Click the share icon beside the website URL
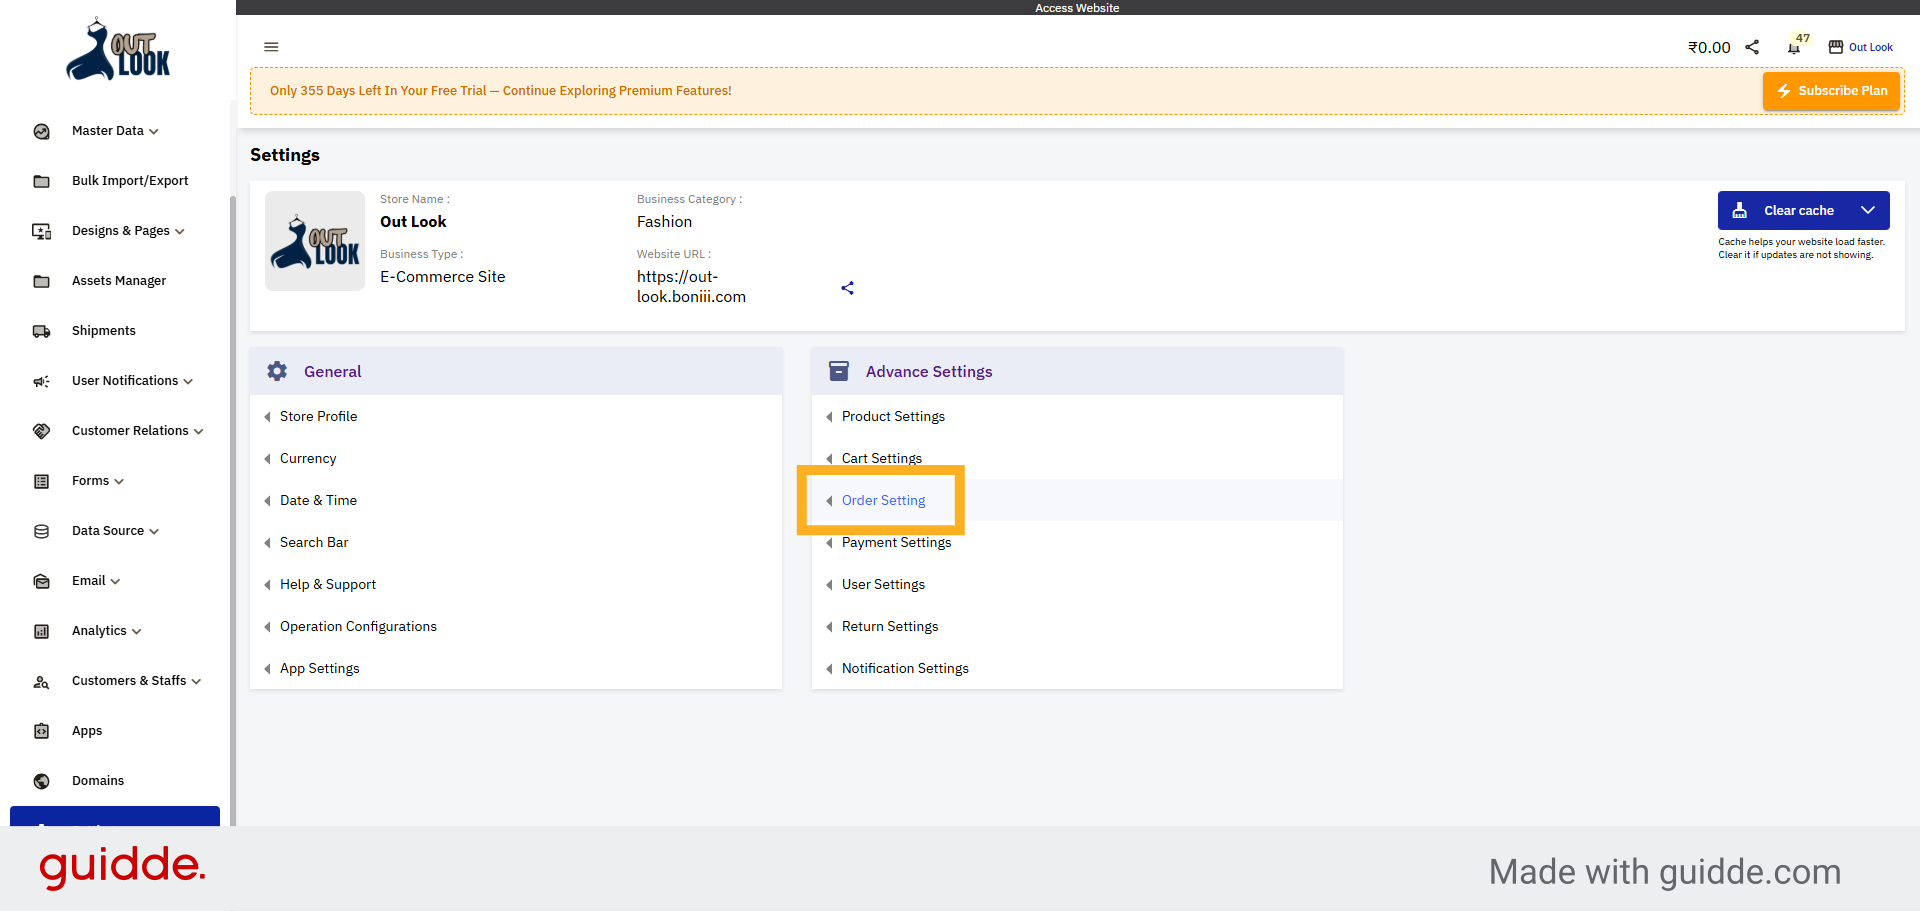Screen dimensions: 1920x911 click(847, 288)
